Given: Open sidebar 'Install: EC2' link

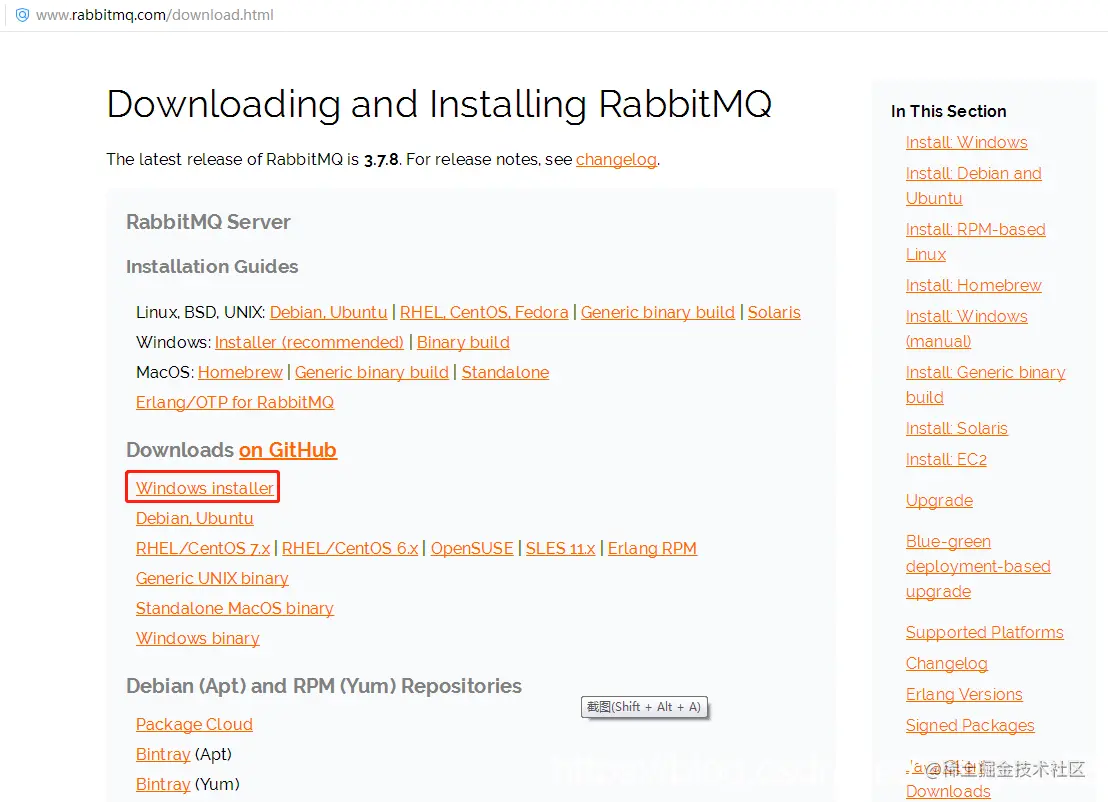Looking at the screenshot, I should [x=946, y=459].
